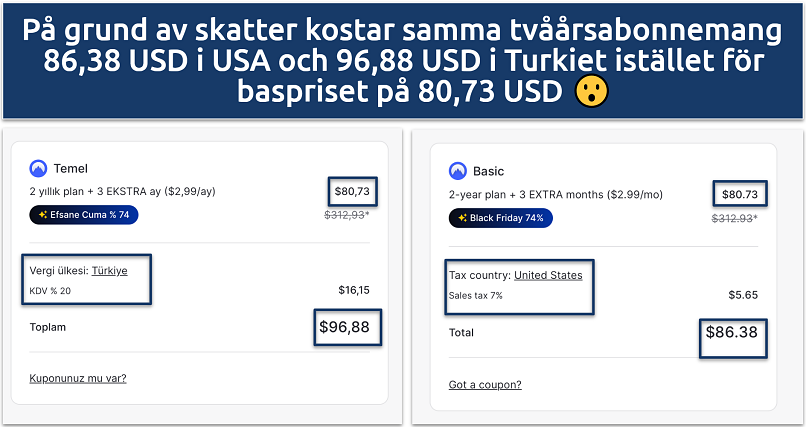Open the Türkiye tax country link
Image resolution: width=806 pixels, height=427 pixels.
coord(109,270)
